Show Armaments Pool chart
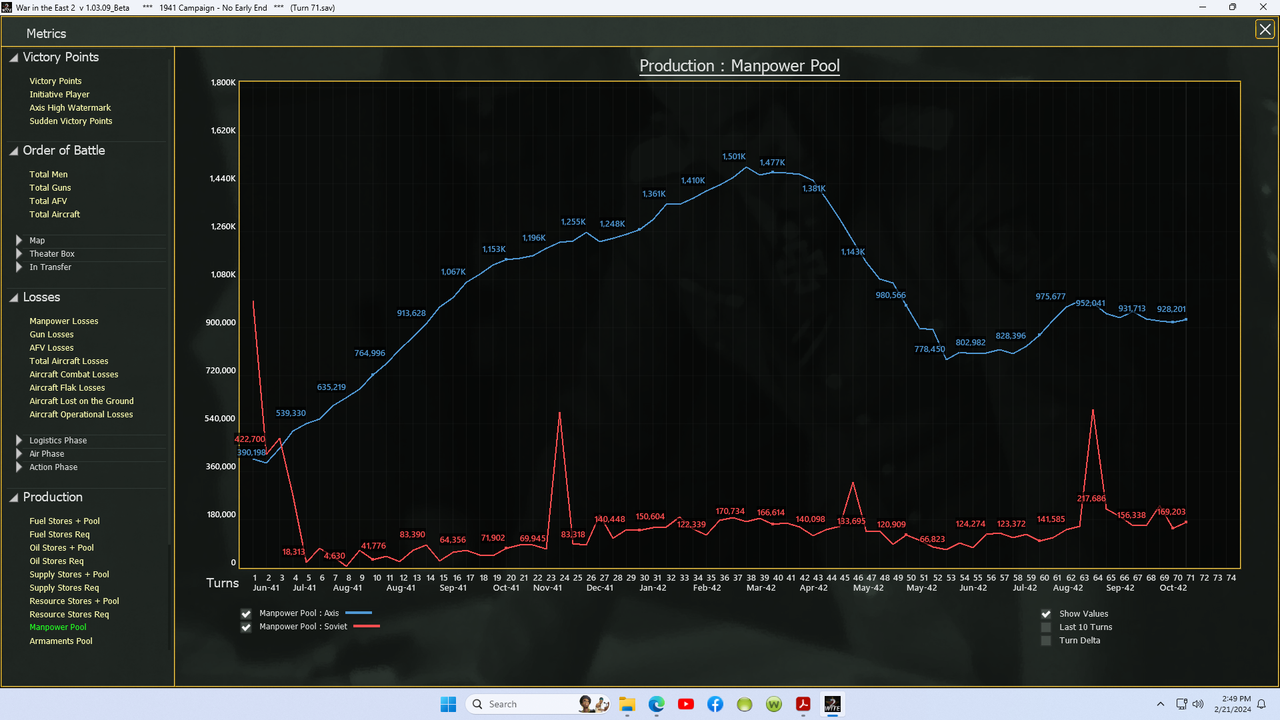This screenshot has height=720, width=1280. (61, 641)
